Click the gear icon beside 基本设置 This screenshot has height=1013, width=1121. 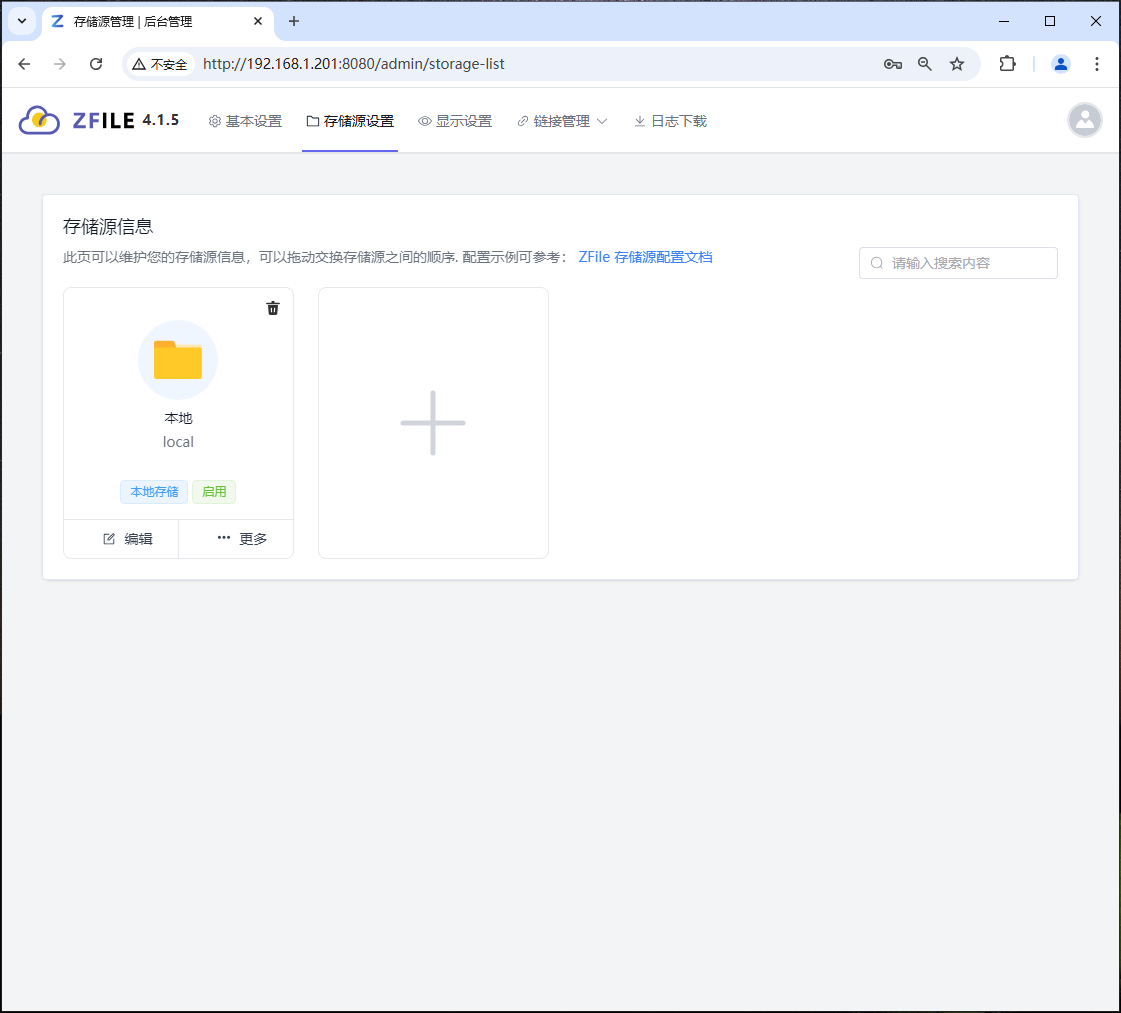213,120
